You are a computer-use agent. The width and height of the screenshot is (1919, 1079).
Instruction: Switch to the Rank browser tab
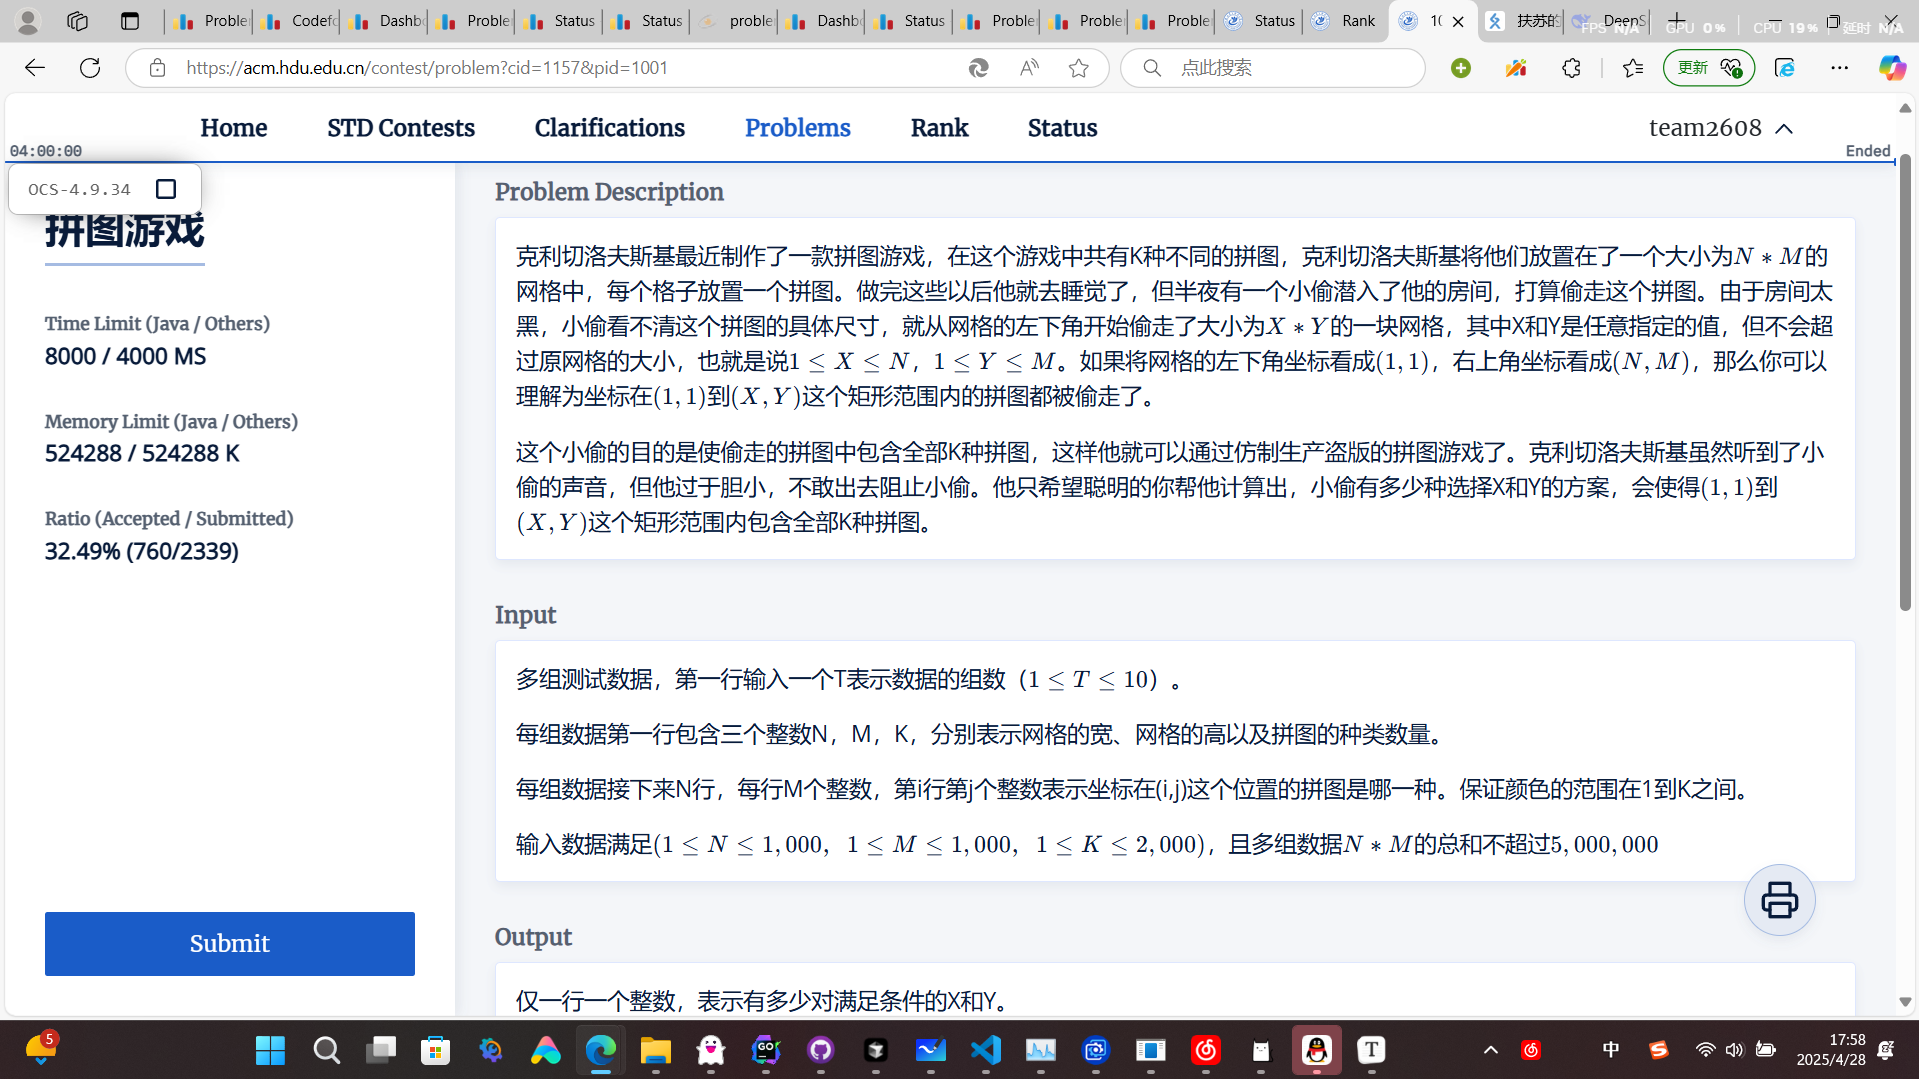pos(1345,21)
